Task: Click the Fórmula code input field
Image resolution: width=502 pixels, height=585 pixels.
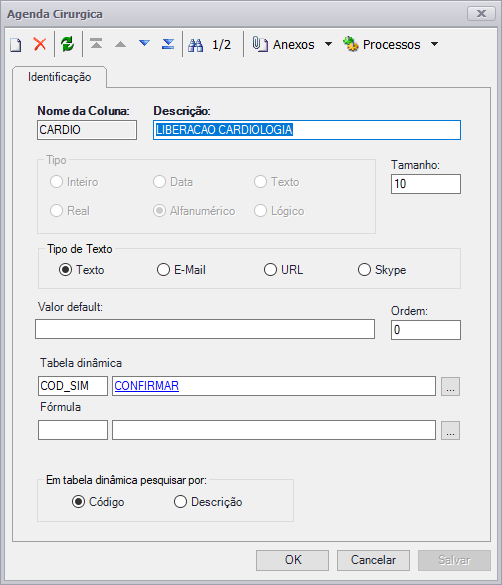Action: tap(73, 430)
